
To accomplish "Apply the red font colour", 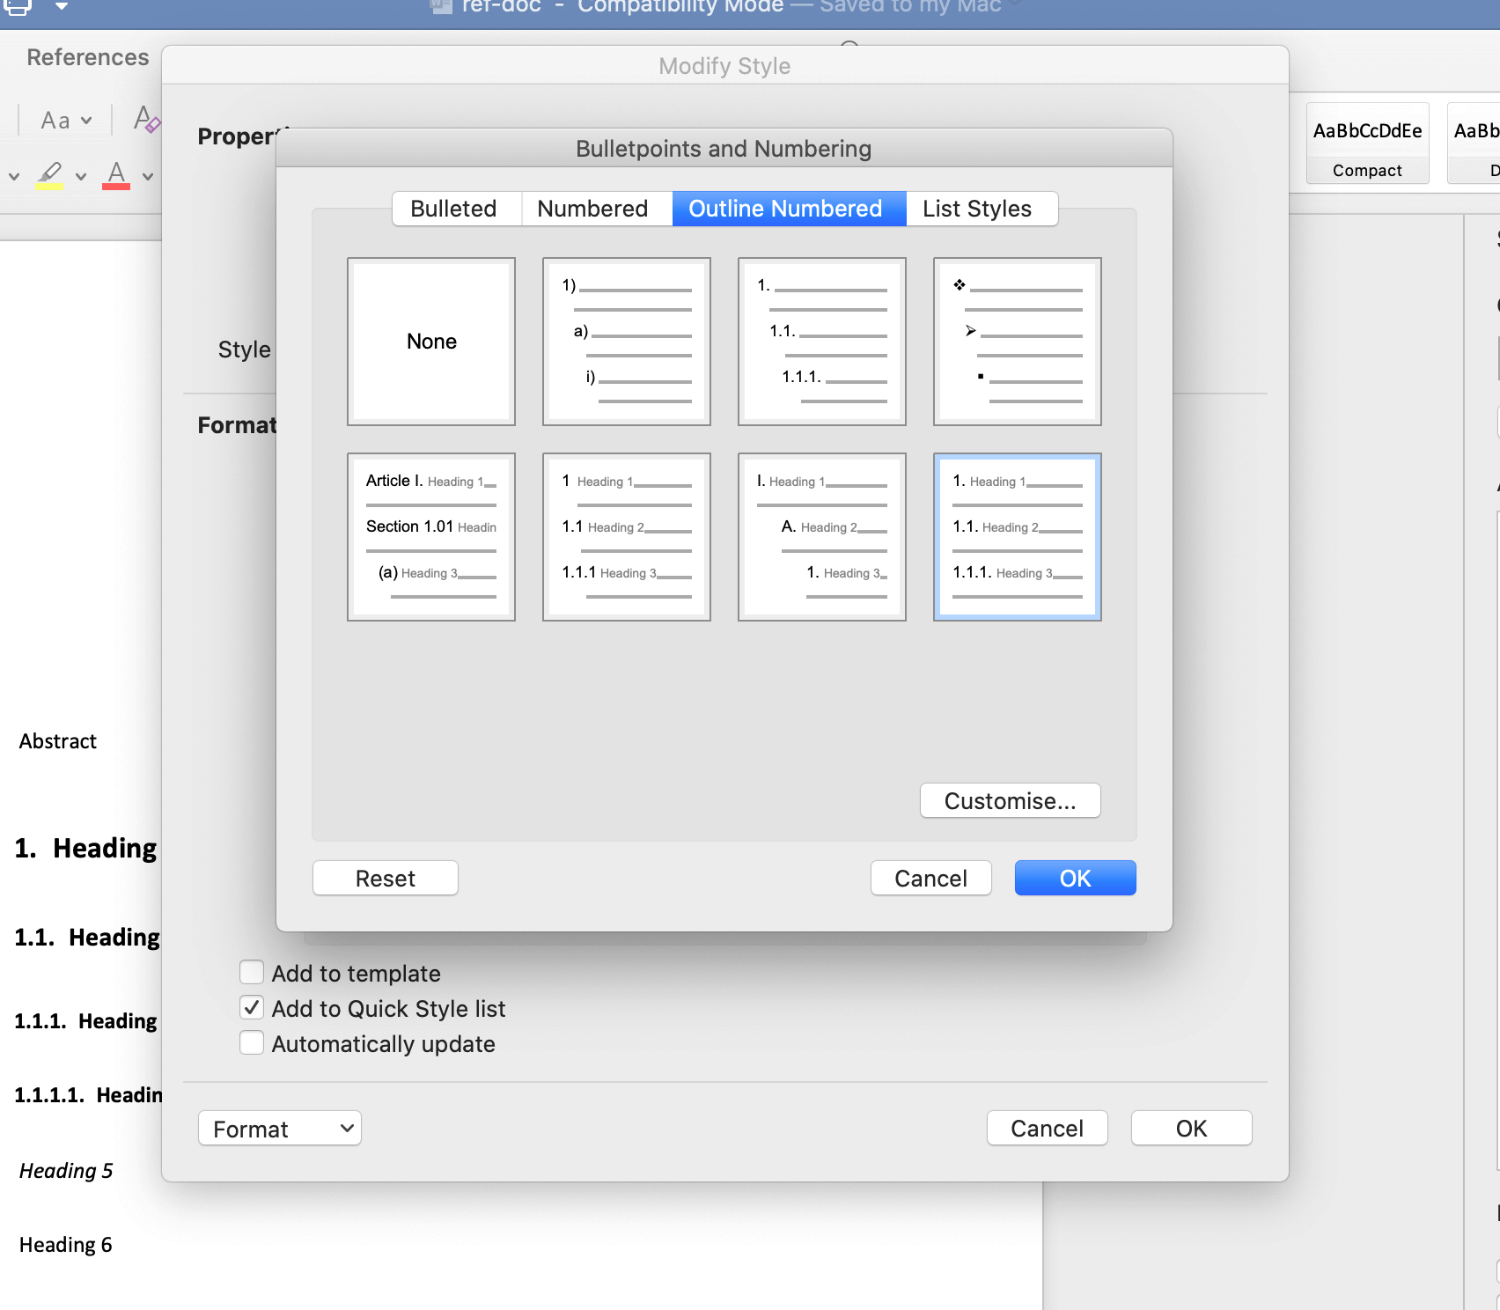I will [x=116, y=175].
